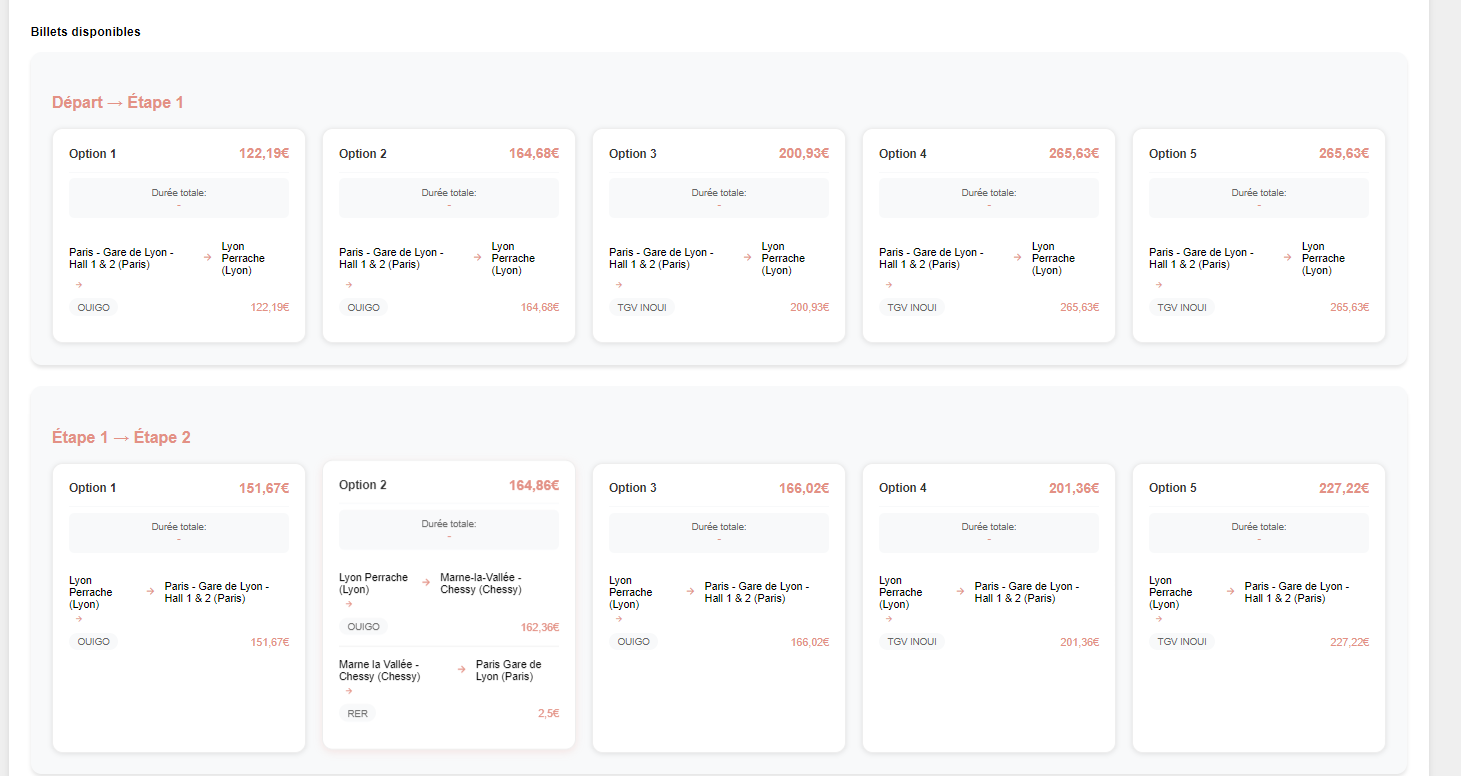The height and width of the screenshot is (776, 1461).
Task: Click TGV INOUI badge in the 201,36€ card
Action: 912,642
